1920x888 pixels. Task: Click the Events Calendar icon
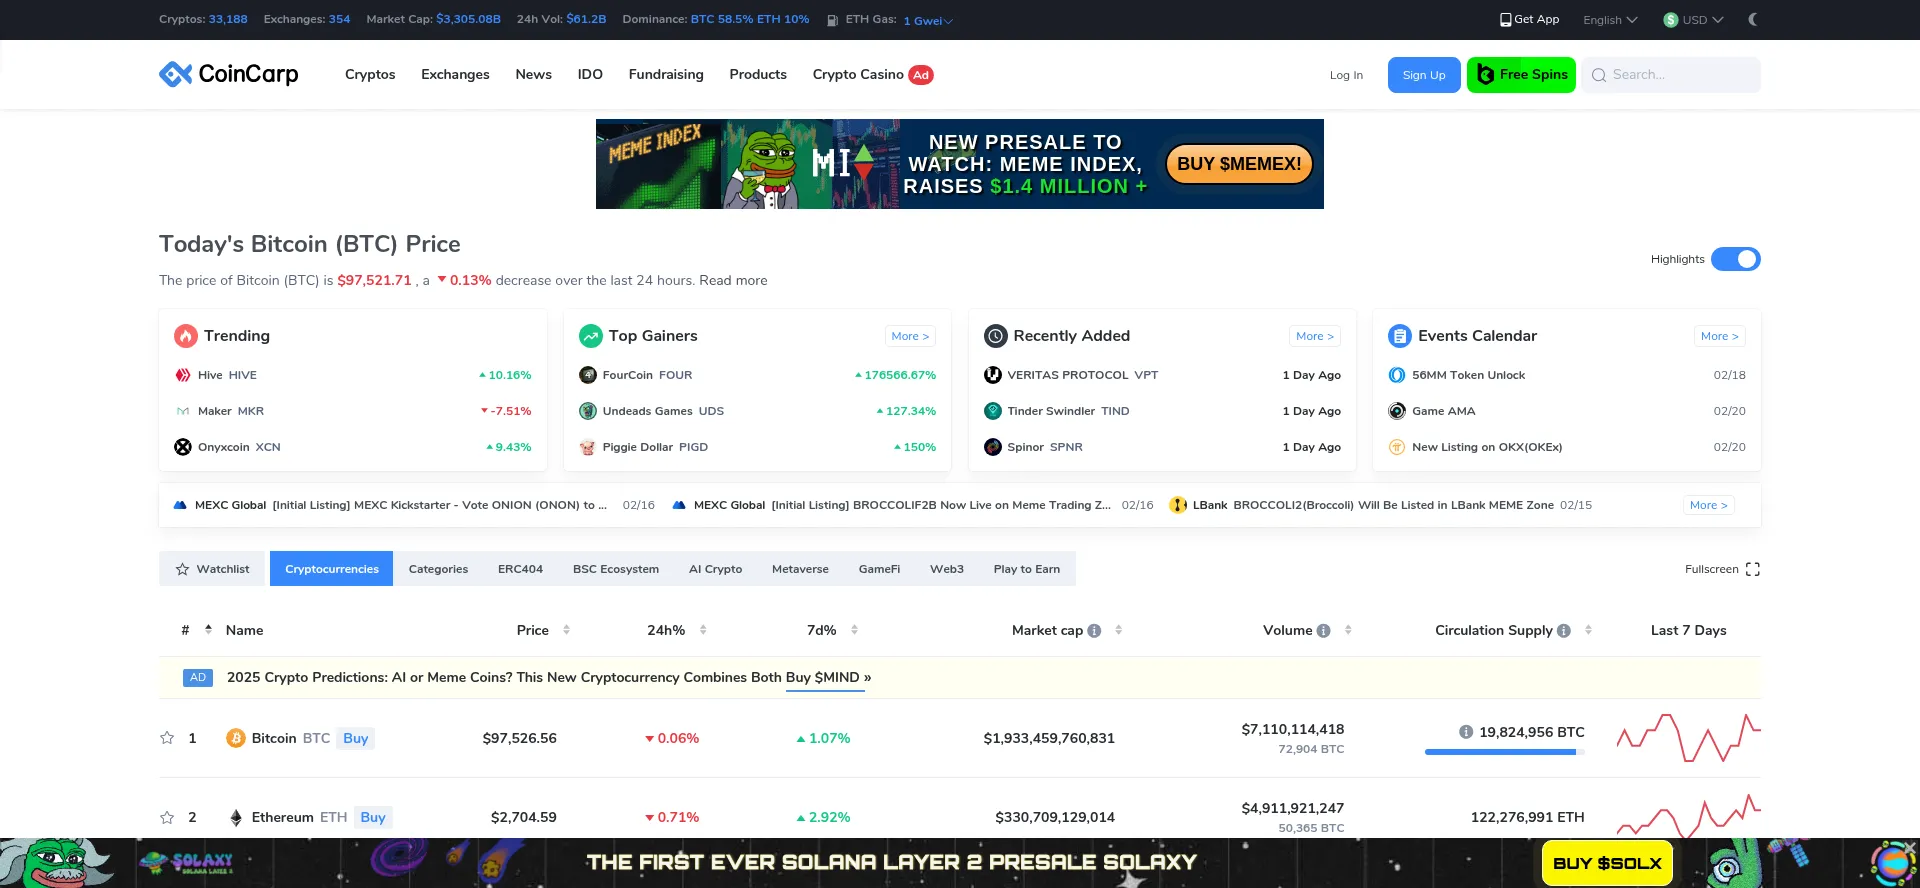[x=1399, y=336]
